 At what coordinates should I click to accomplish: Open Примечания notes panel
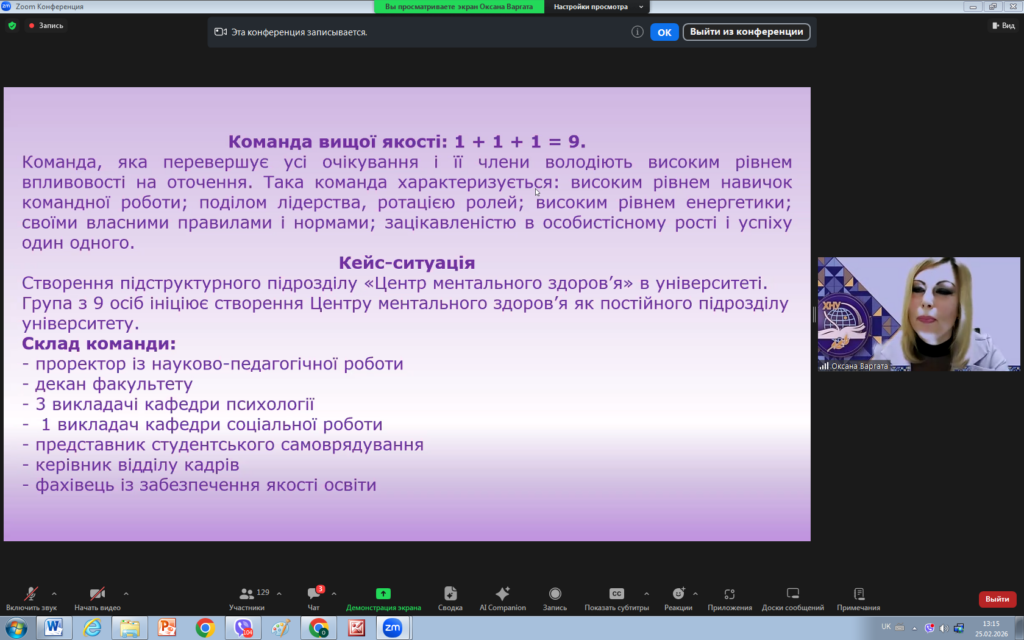[858, 594]
